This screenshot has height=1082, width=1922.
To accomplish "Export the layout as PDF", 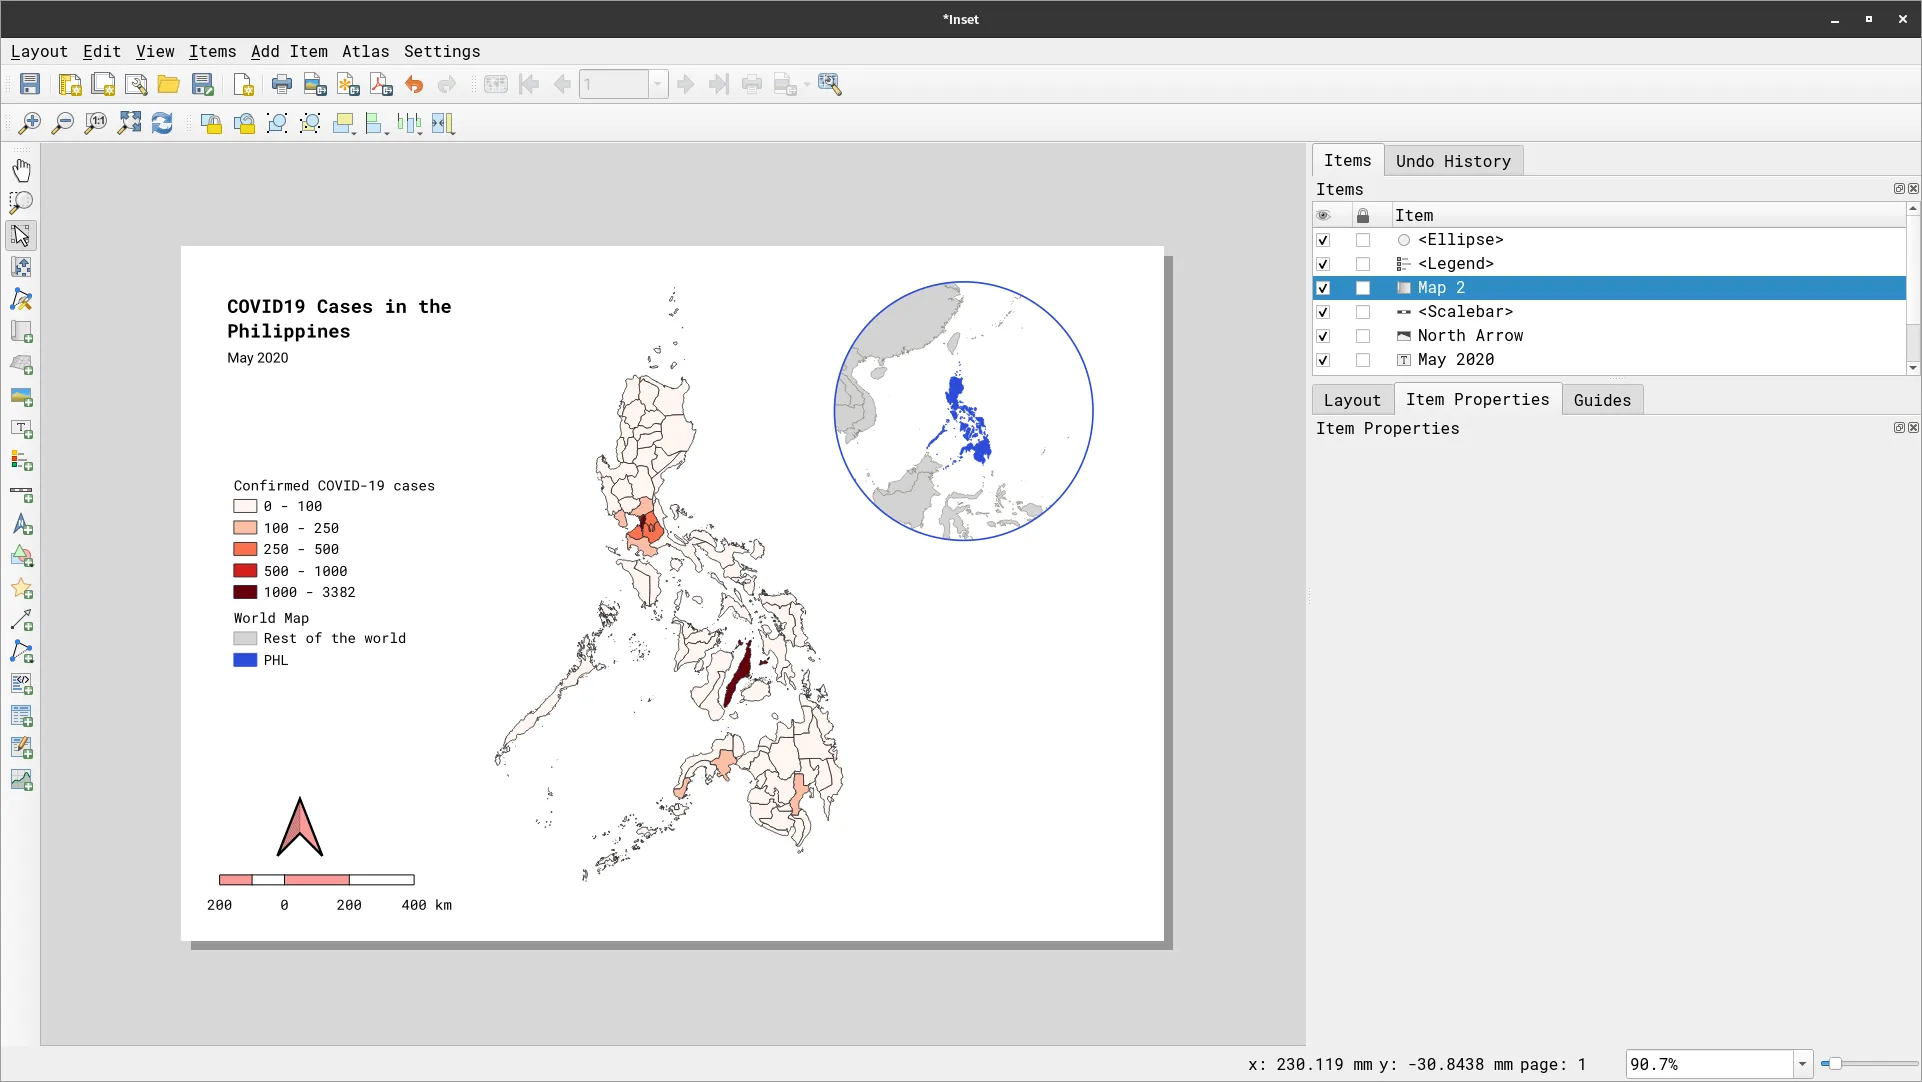I will click(x=380, y=84).
